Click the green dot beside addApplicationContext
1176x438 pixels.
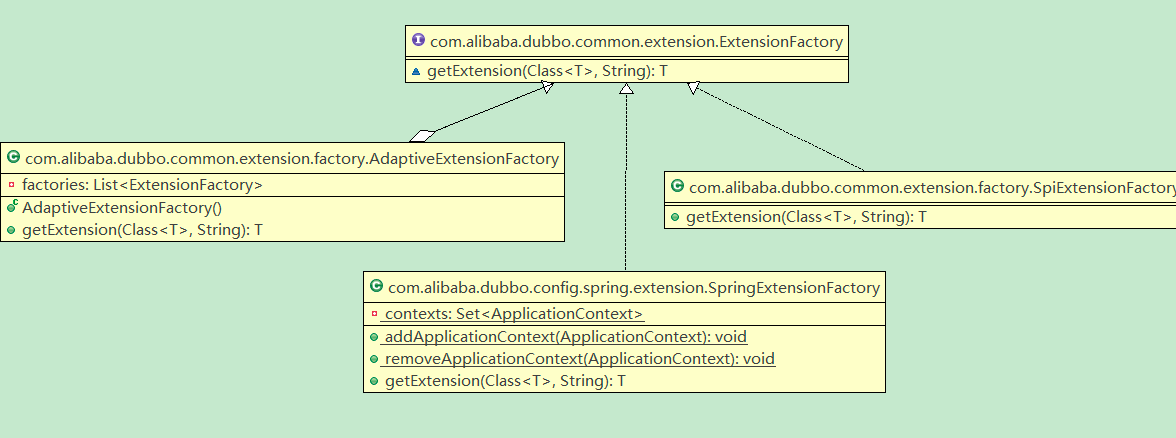click(374, 337)
